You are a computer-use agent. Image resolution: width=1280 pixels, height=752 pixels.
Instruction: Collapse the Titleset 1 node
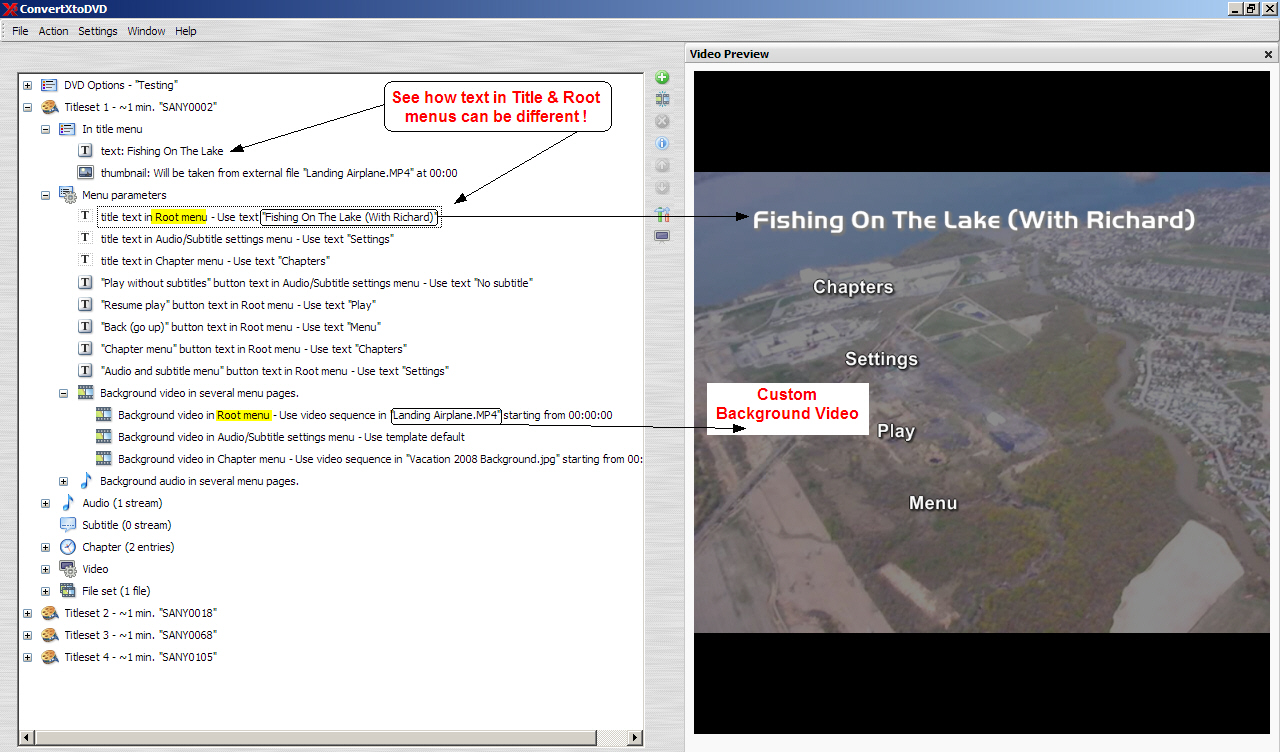pyautogui.click(x=27, y=107)
